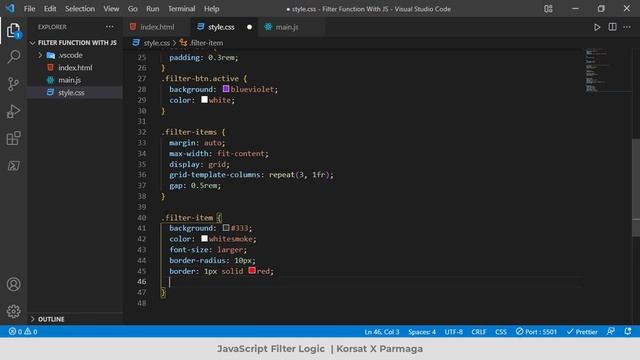640x360 pixels.
Task: Click the feedback icon in status bar
Action: [x=611, y=331]
